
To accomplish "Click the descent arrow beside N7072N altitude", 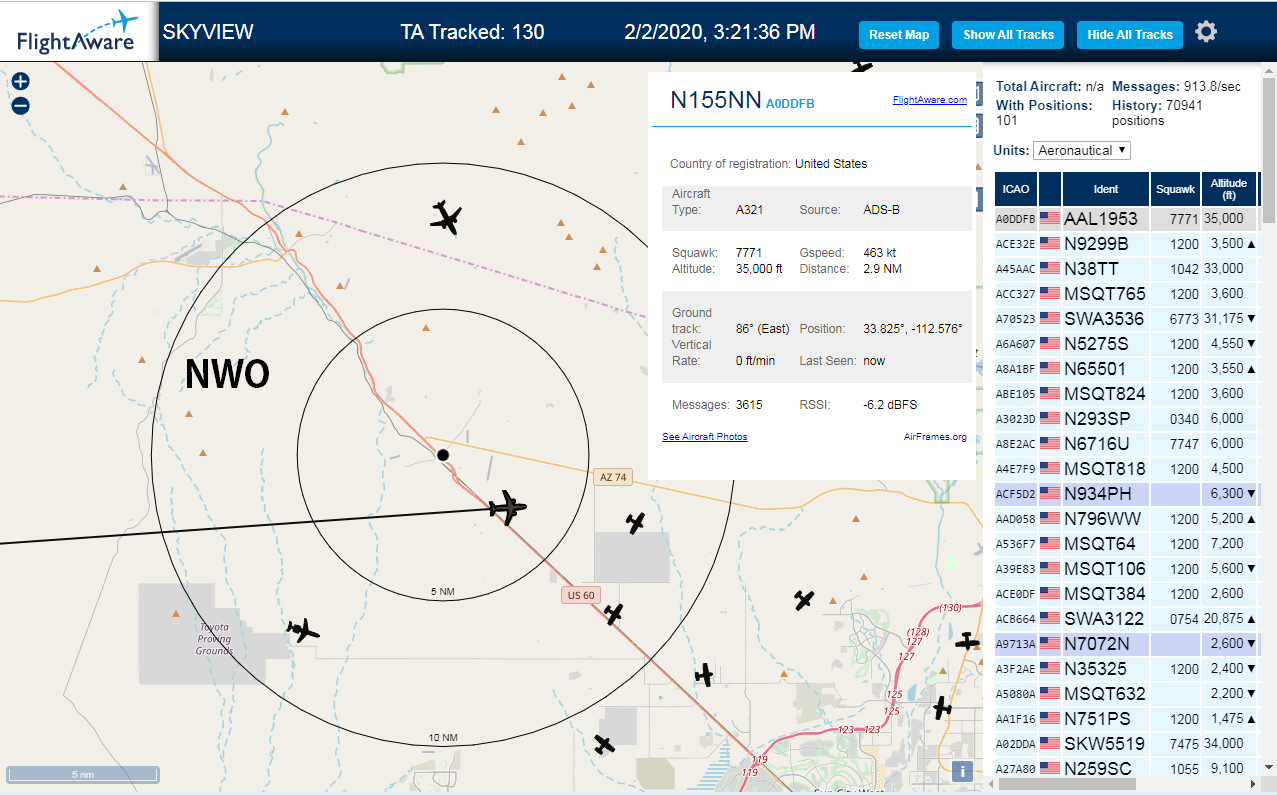I will point(1251,644).
